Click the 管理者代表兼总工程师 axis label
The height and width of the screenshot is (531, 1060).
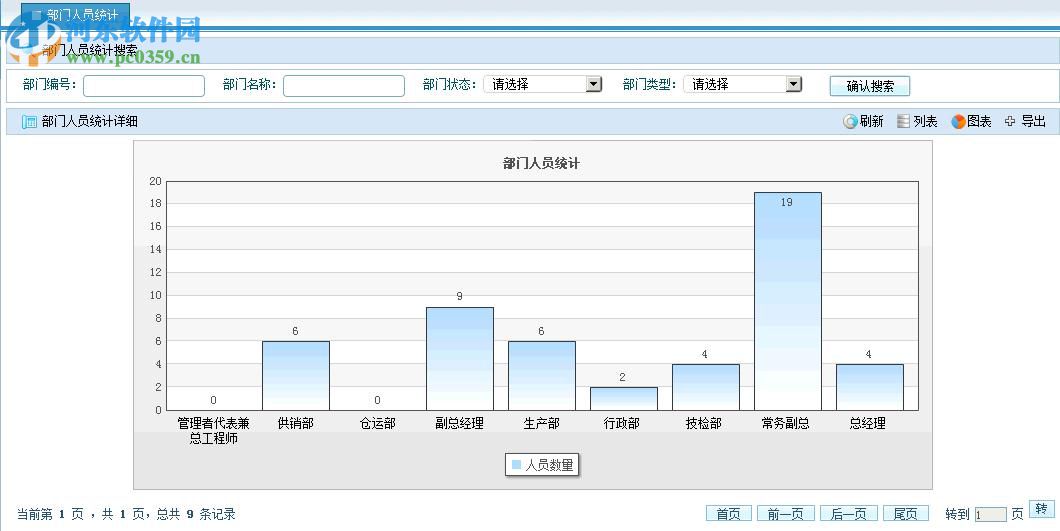click(214, 431)
